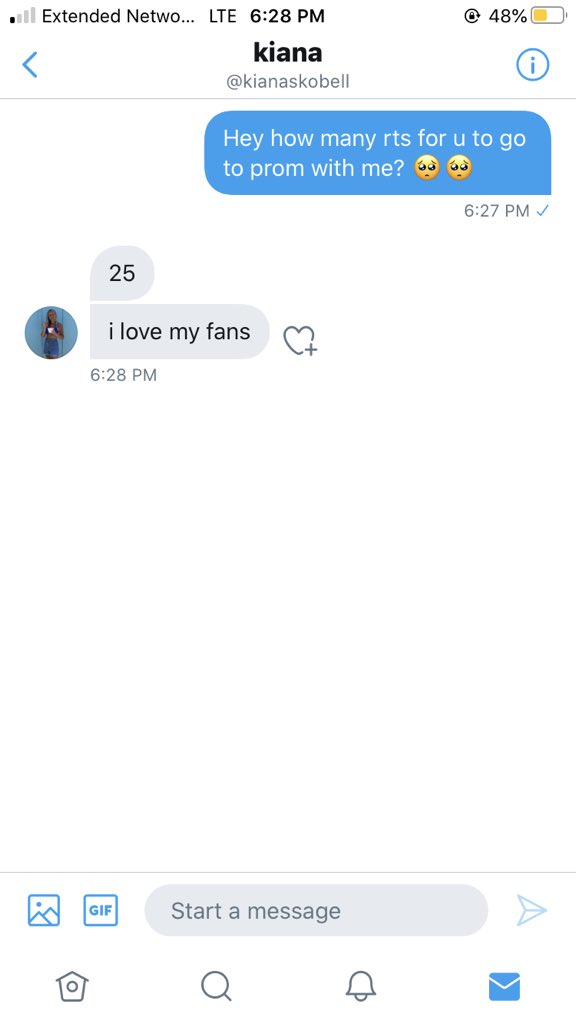
Task: Tap the back arrow to leave conversation
Action: coord(29,65)
